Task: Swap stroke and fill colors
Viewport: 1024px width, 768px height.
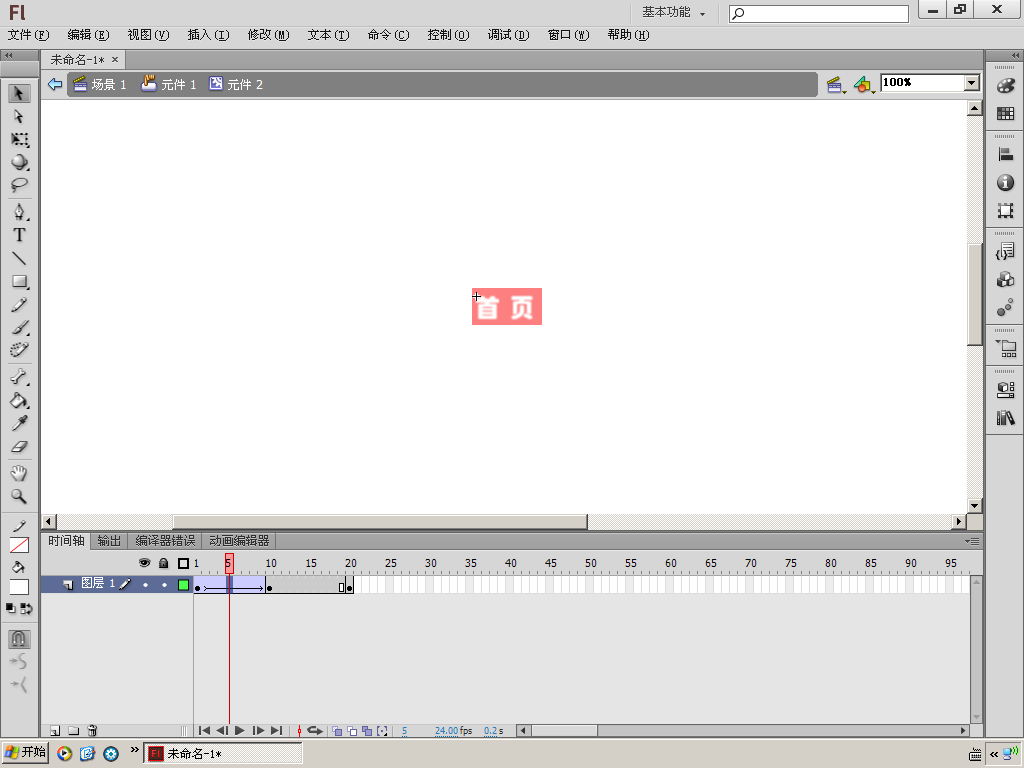Action: 26,609
